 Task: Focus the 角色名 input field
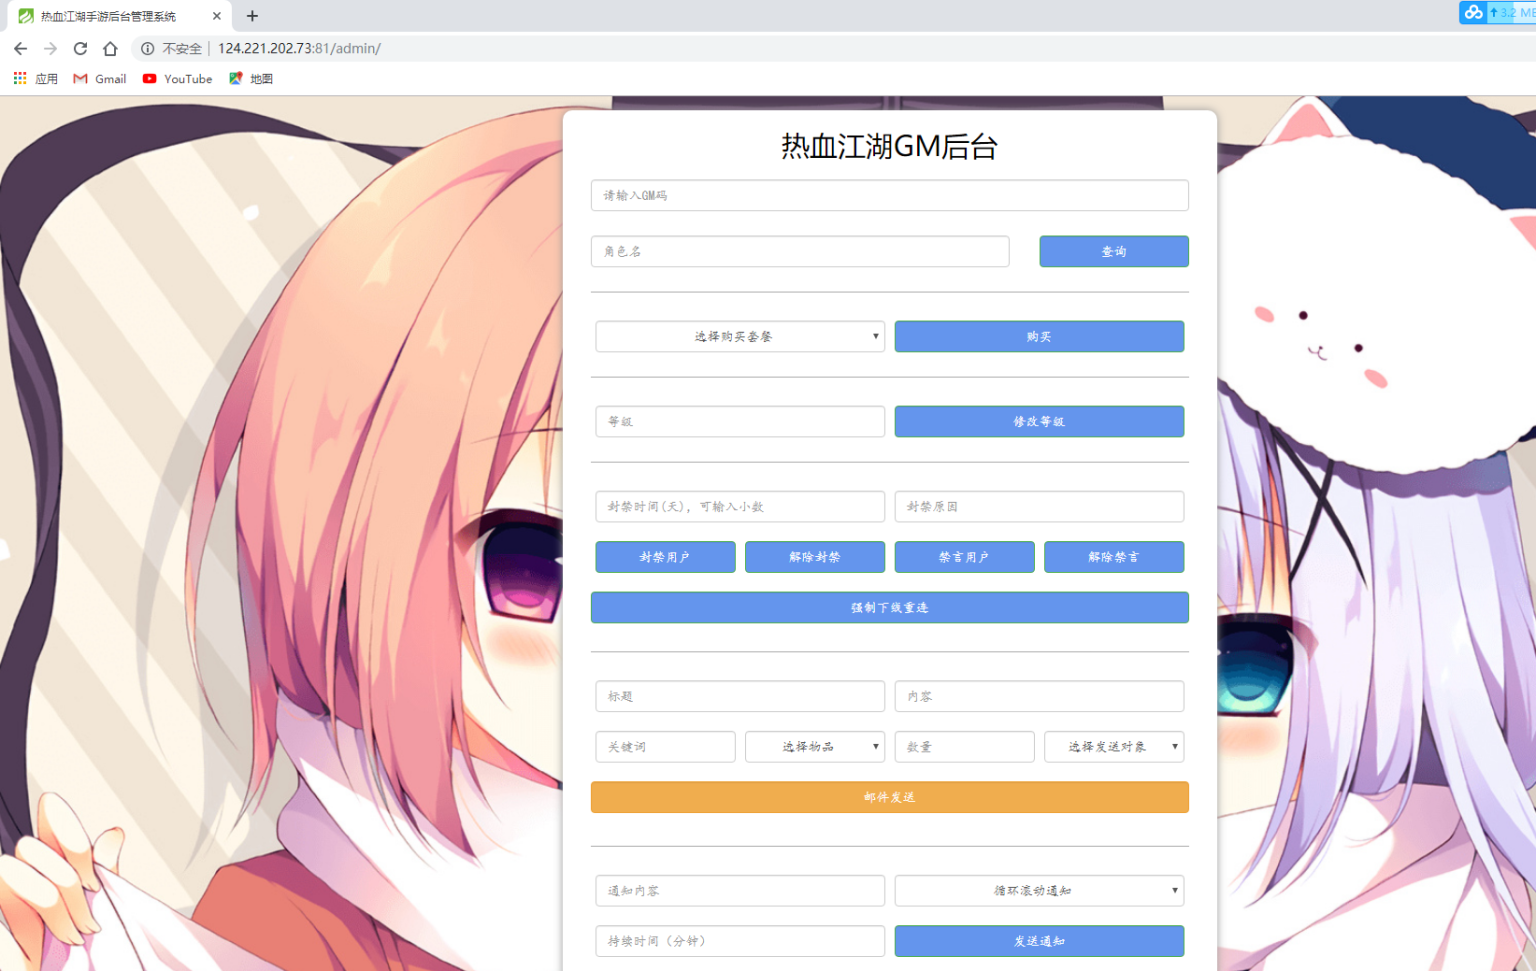click(800, 251)
